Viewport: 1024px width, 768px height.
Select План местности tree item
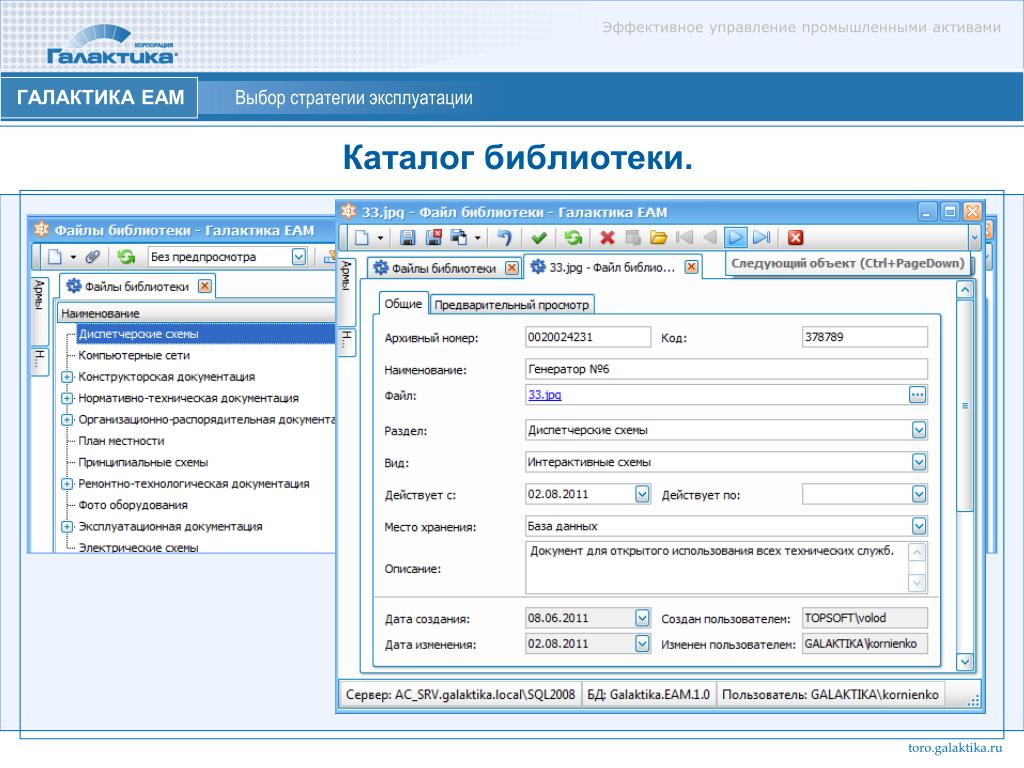coord(121,441)
